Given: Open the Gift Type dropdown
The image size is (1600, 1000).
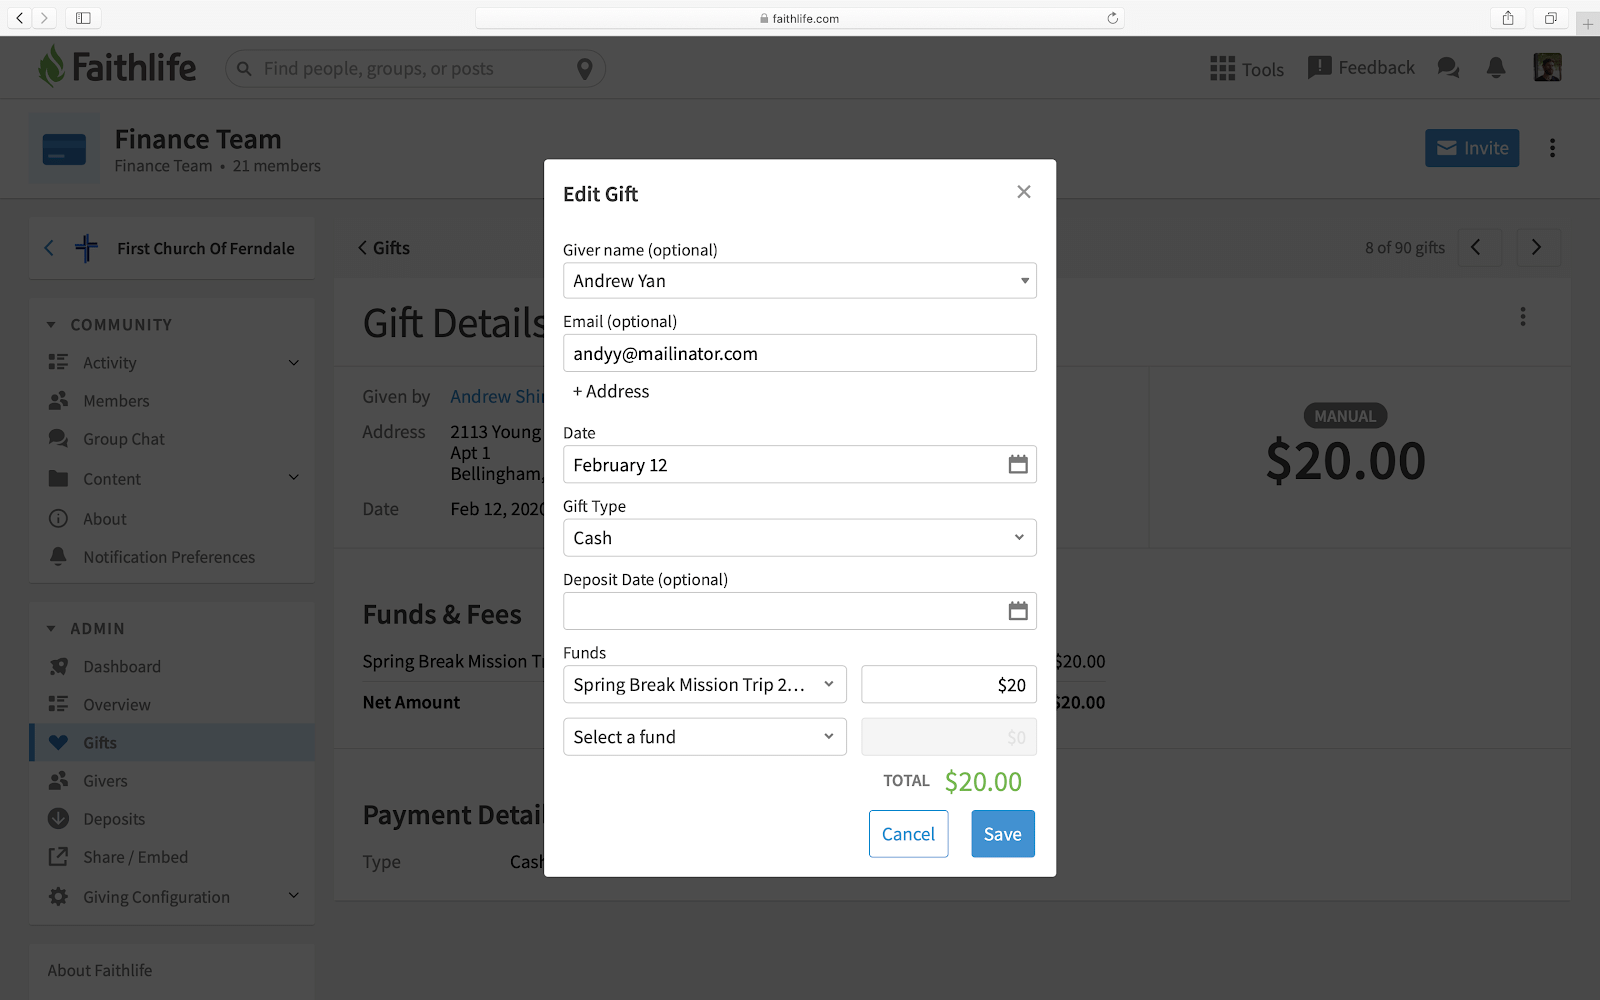Looking at the screenshot, I should tap(799, 538).
